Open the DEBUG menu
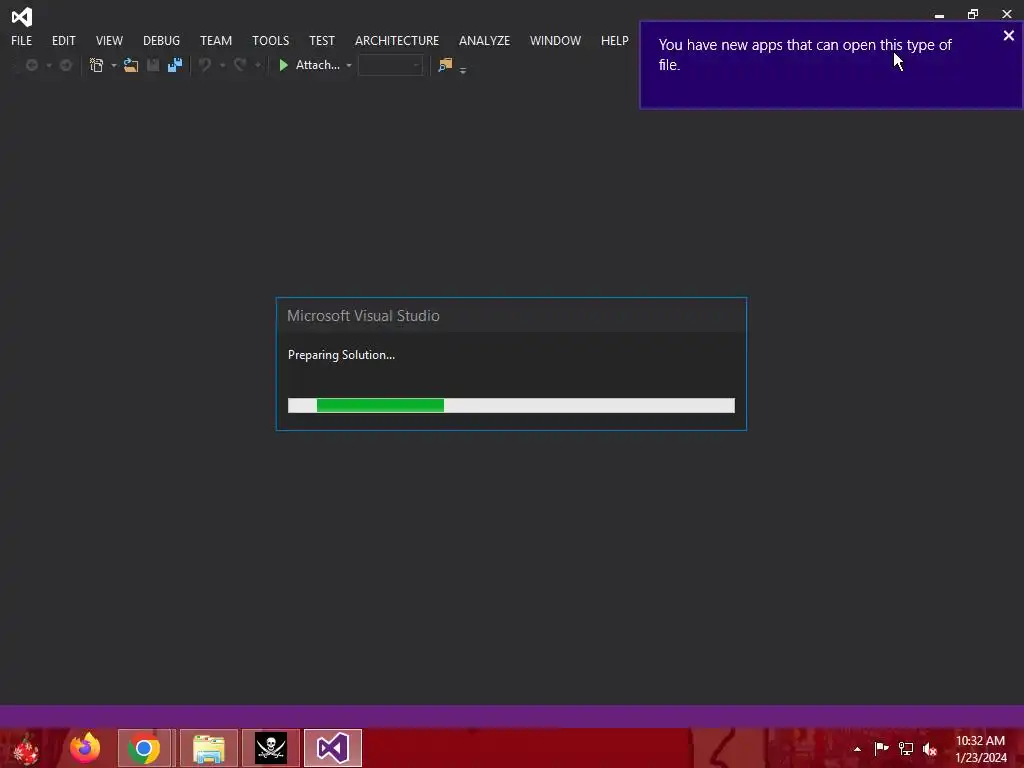 [x=161, y=40]
